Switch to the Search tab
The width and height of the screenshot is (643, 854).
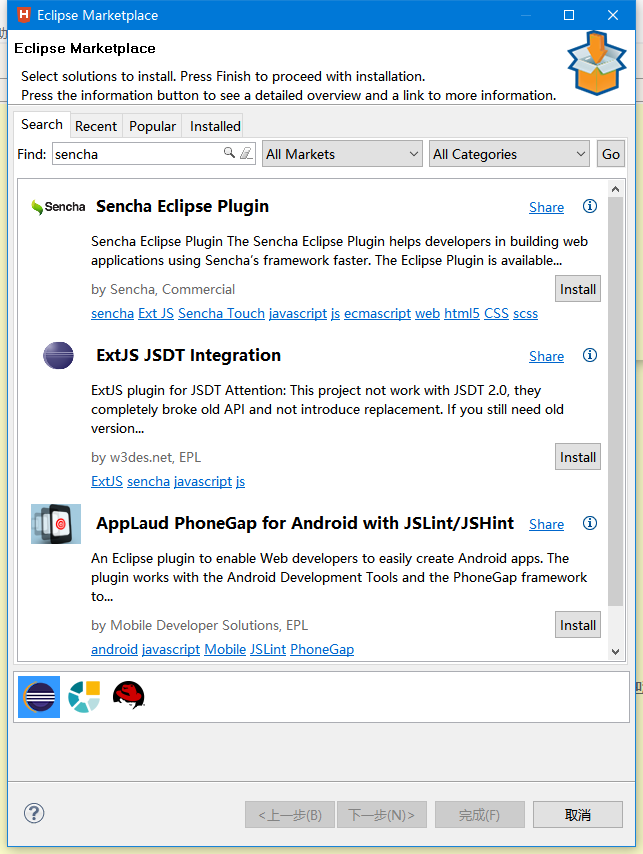[42, 125]
